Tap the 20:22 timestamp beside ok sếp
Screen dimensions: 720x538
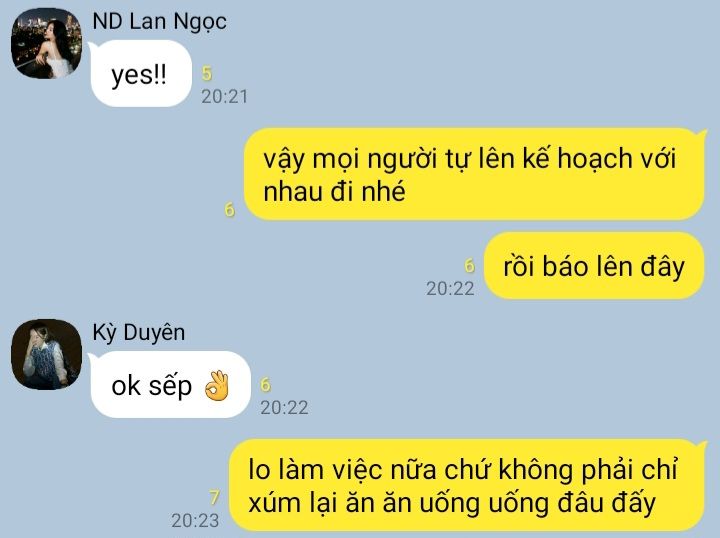click(284, 407)
